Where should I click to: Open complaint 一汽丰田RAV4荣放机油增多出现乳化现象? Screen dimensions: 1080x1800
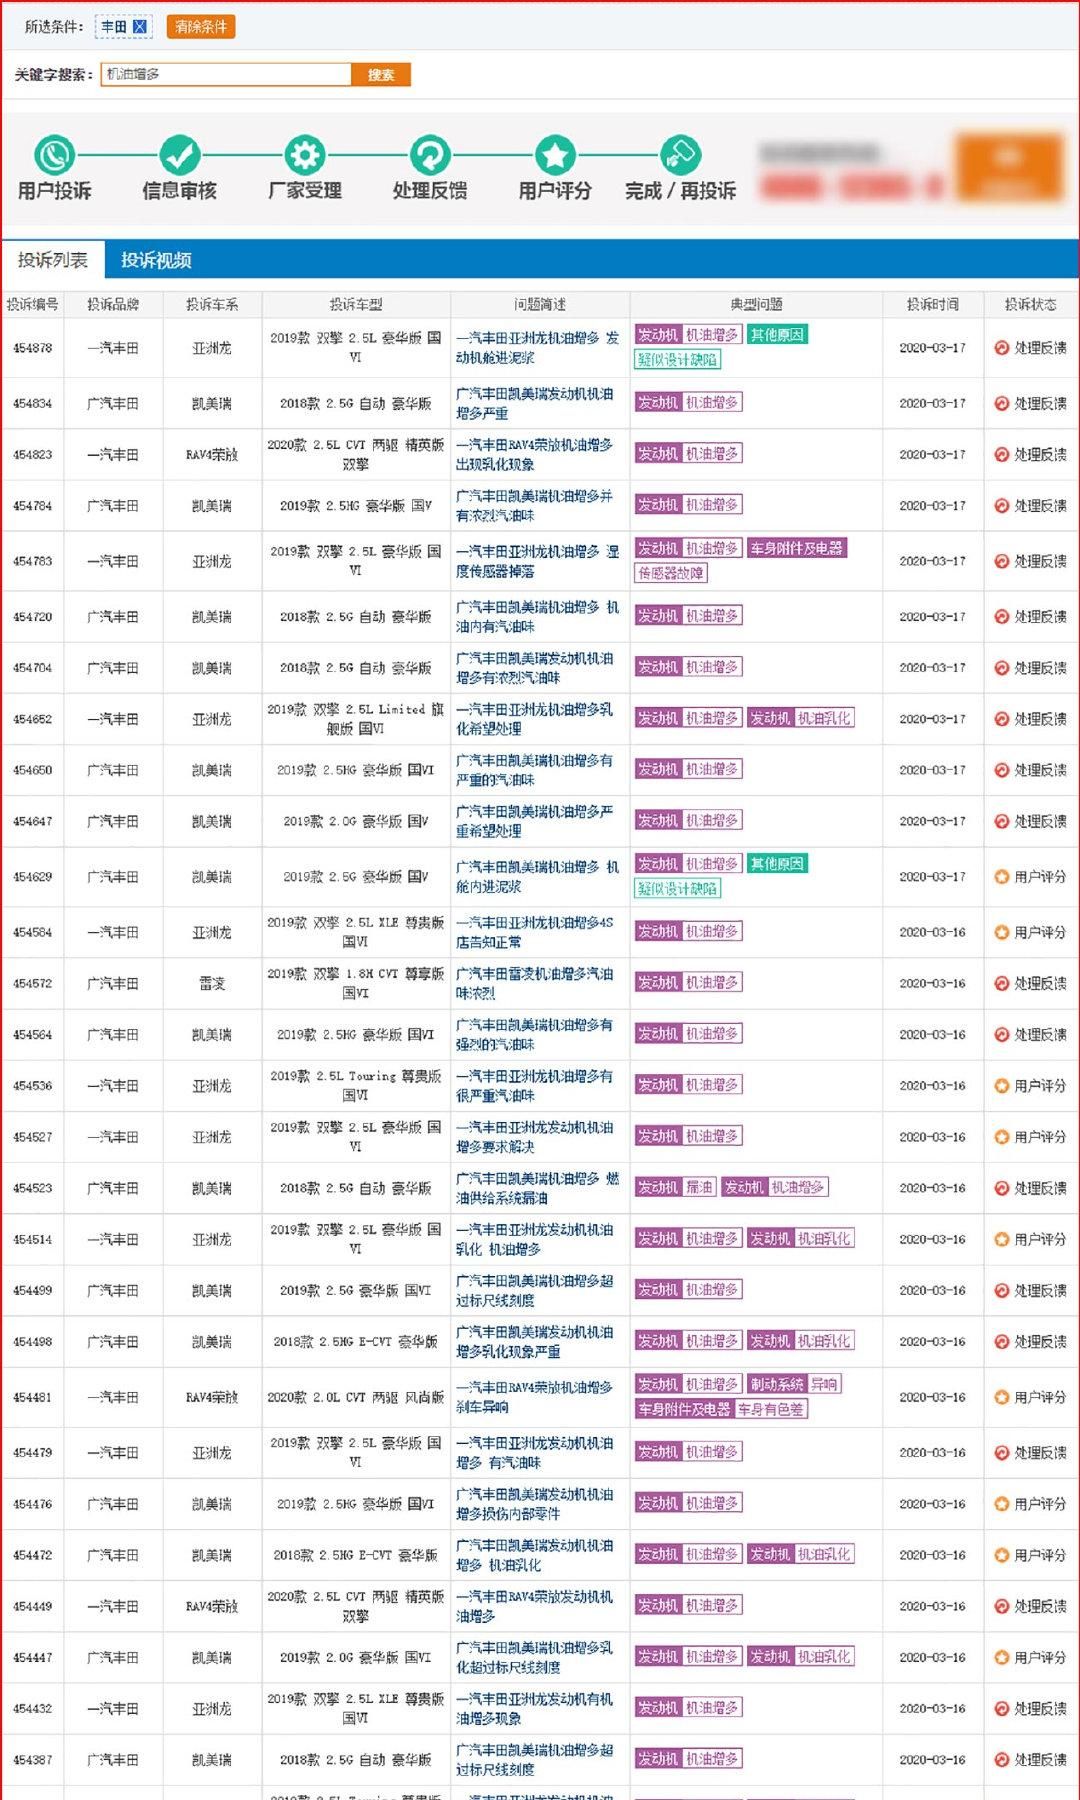pyautogui.click(x=535, y=455)
